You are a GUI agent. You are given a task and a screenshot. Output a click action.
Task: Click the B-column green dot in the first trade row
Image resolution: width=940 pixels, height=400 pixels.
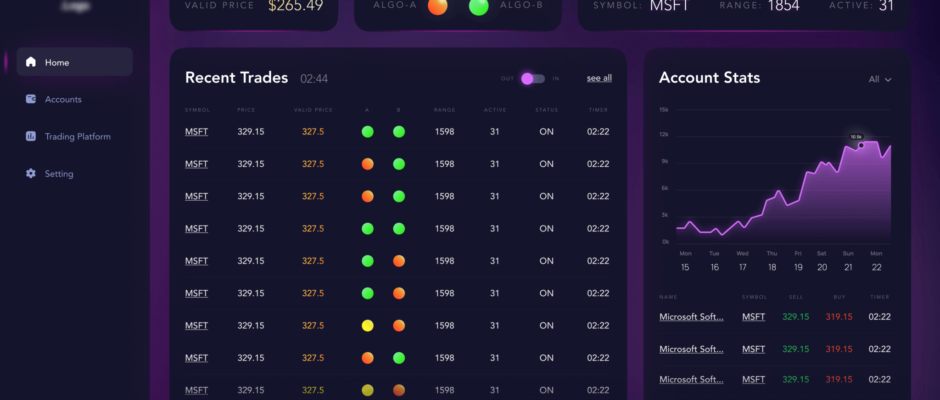coord(399,131)
